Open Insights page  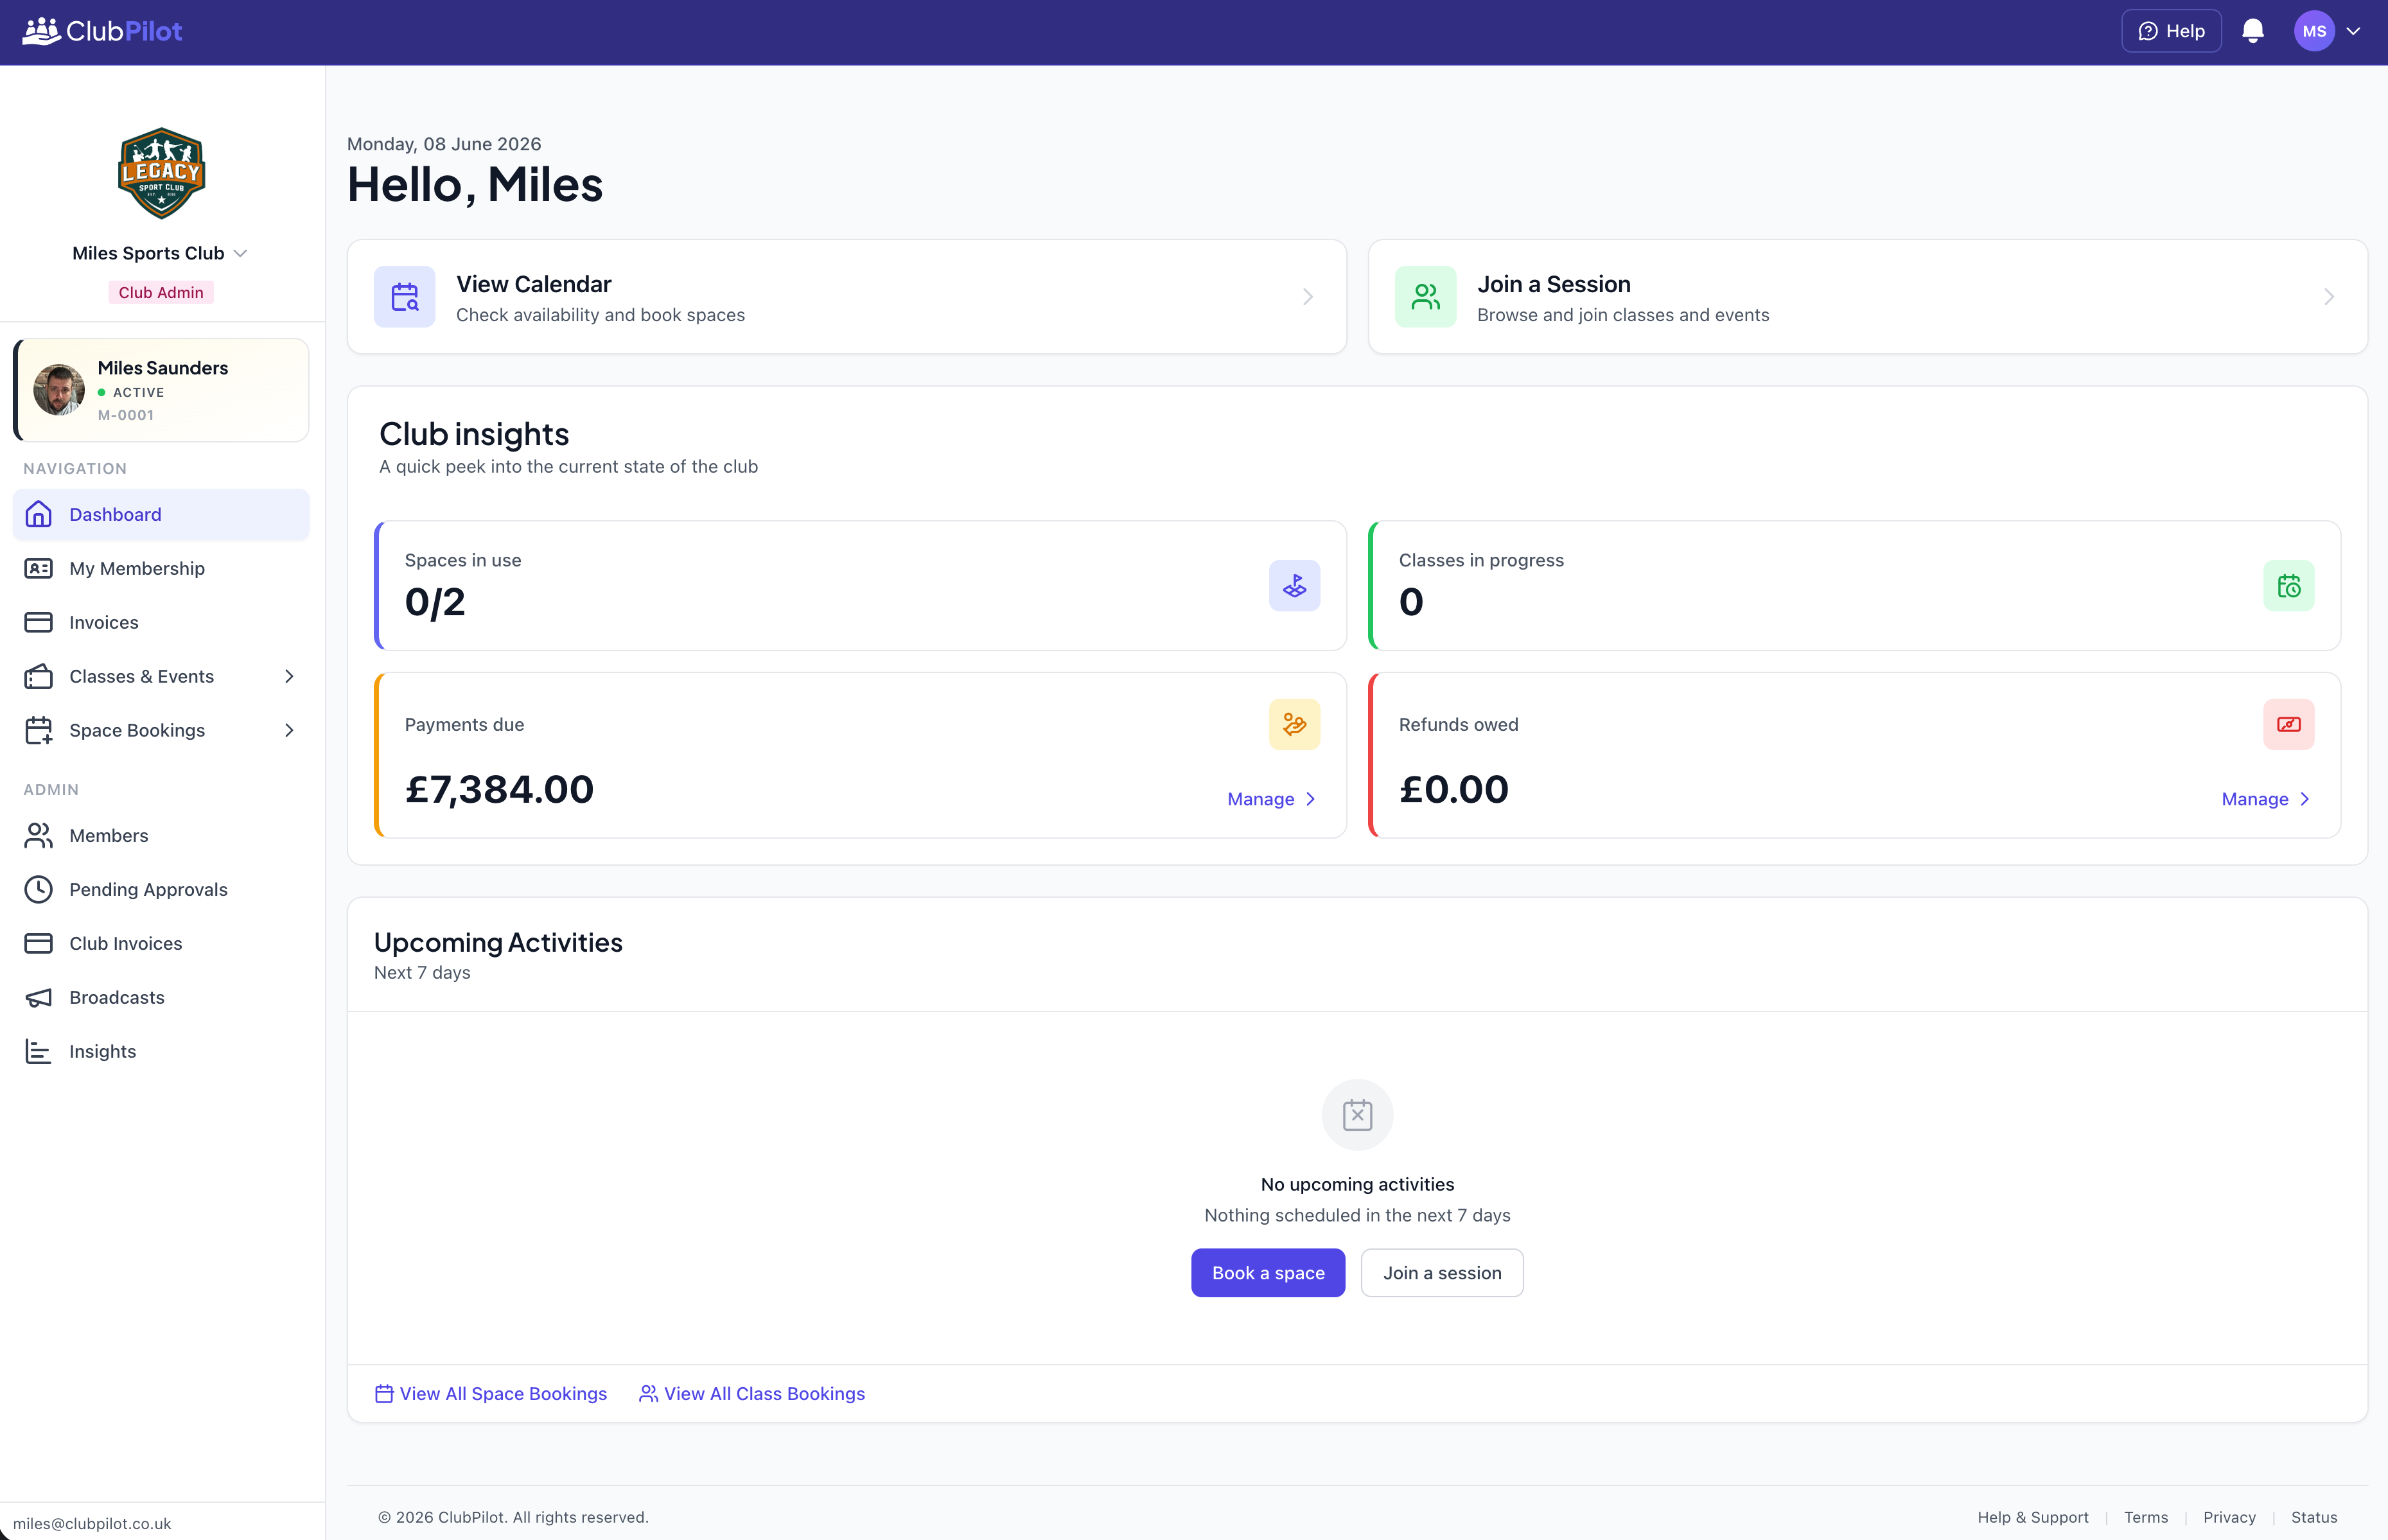click(x=161, y=1051)
